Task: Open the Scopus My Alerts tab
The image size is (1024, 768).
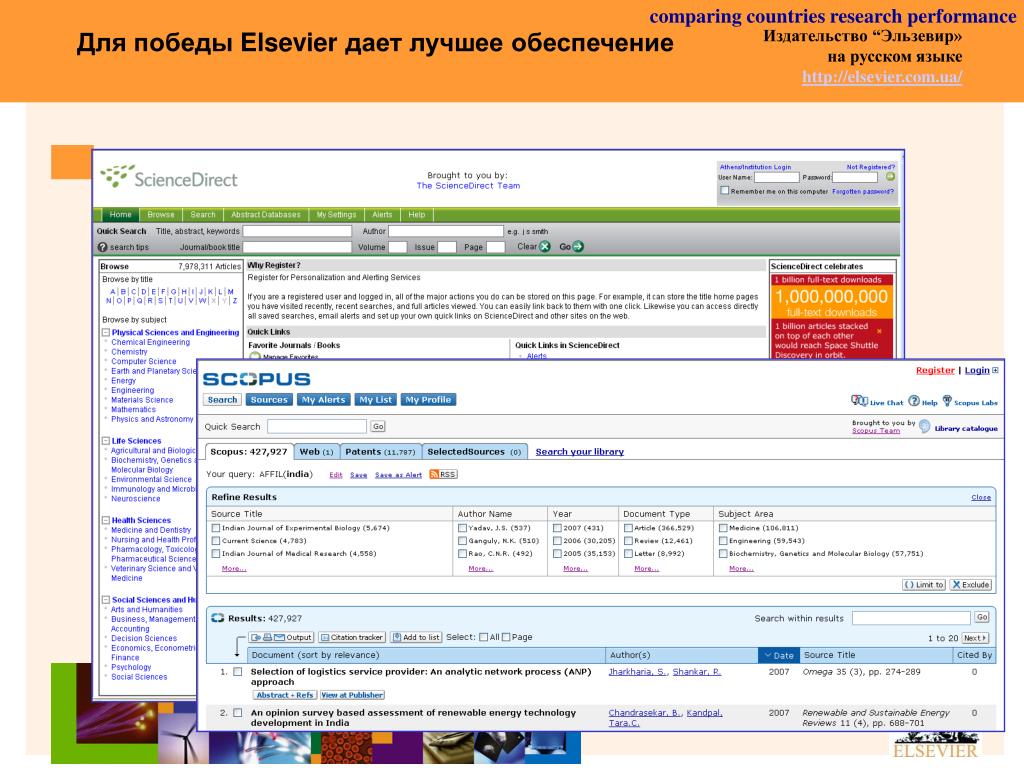Action: tap(323, 400)
